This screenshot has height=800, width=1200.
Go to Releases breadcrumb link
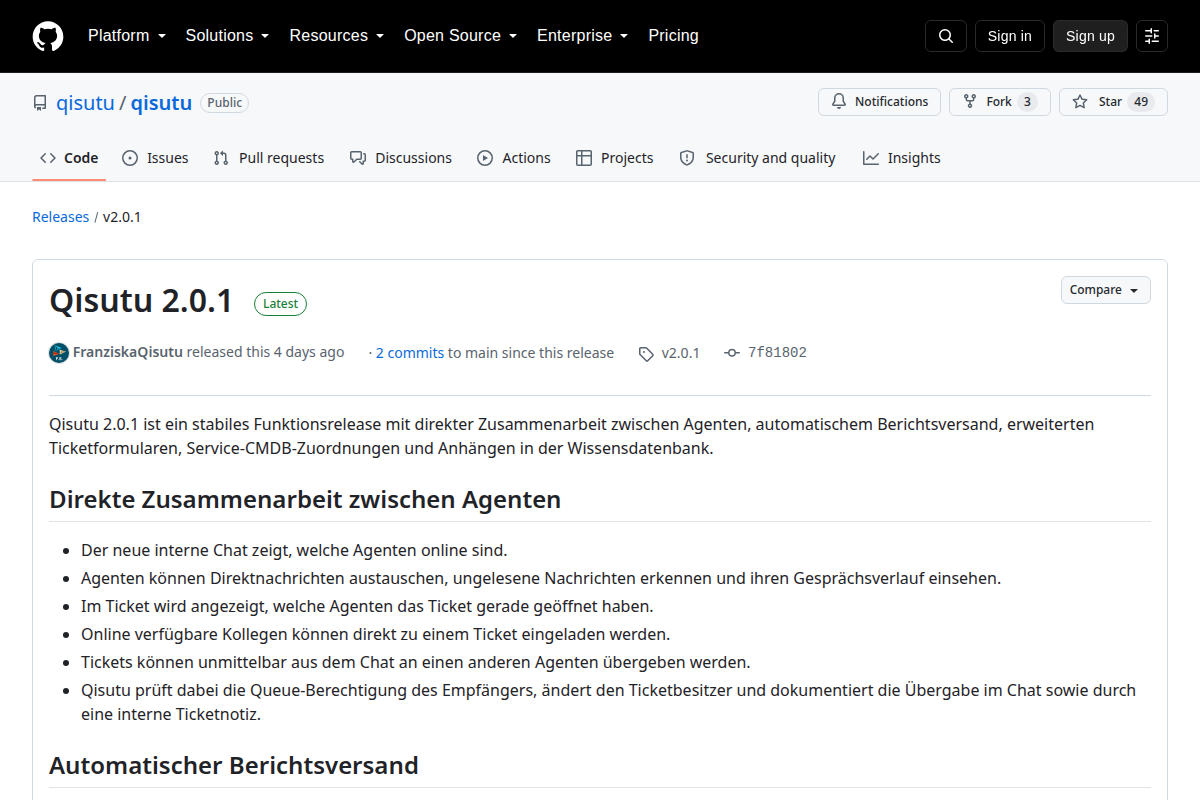click(60, 217)
